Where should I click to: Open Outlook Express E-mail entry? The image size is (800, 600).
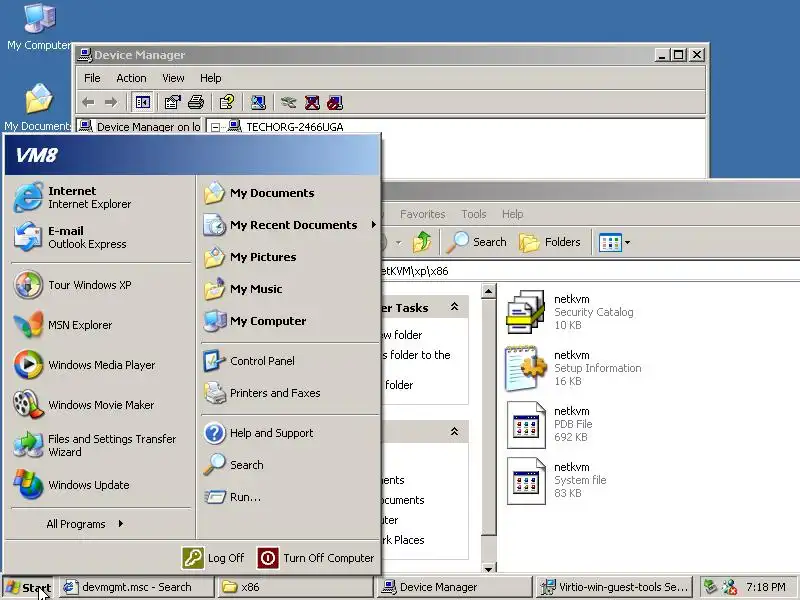99,237
